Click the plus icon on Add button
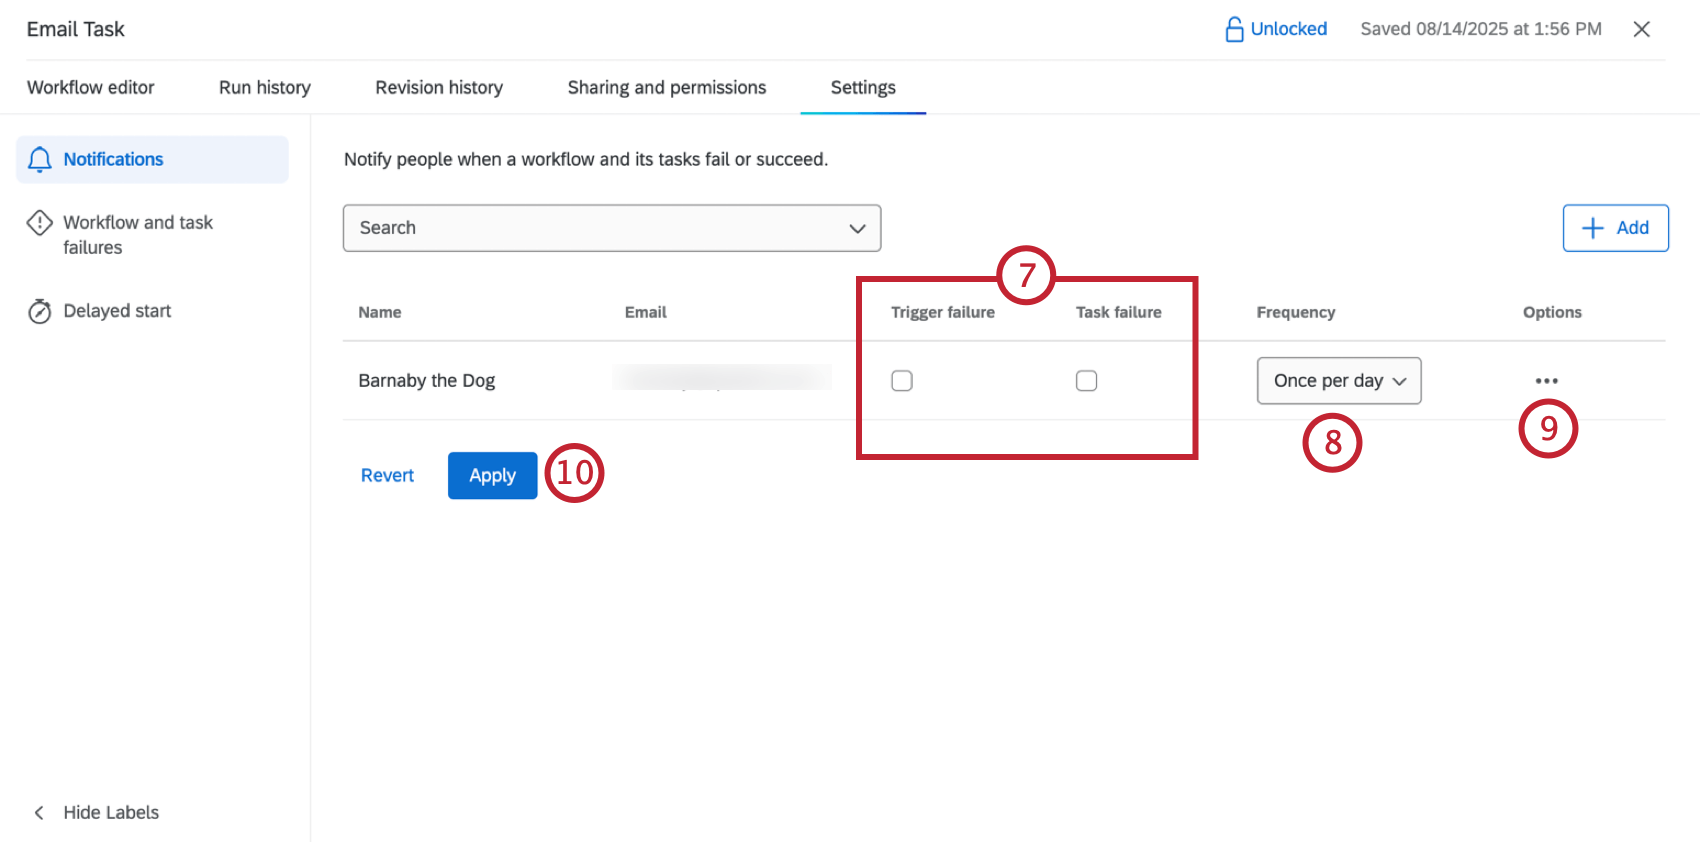The width and height of the screenshot is (1700, 842). pyautogui.click(x=1592, y=228)
